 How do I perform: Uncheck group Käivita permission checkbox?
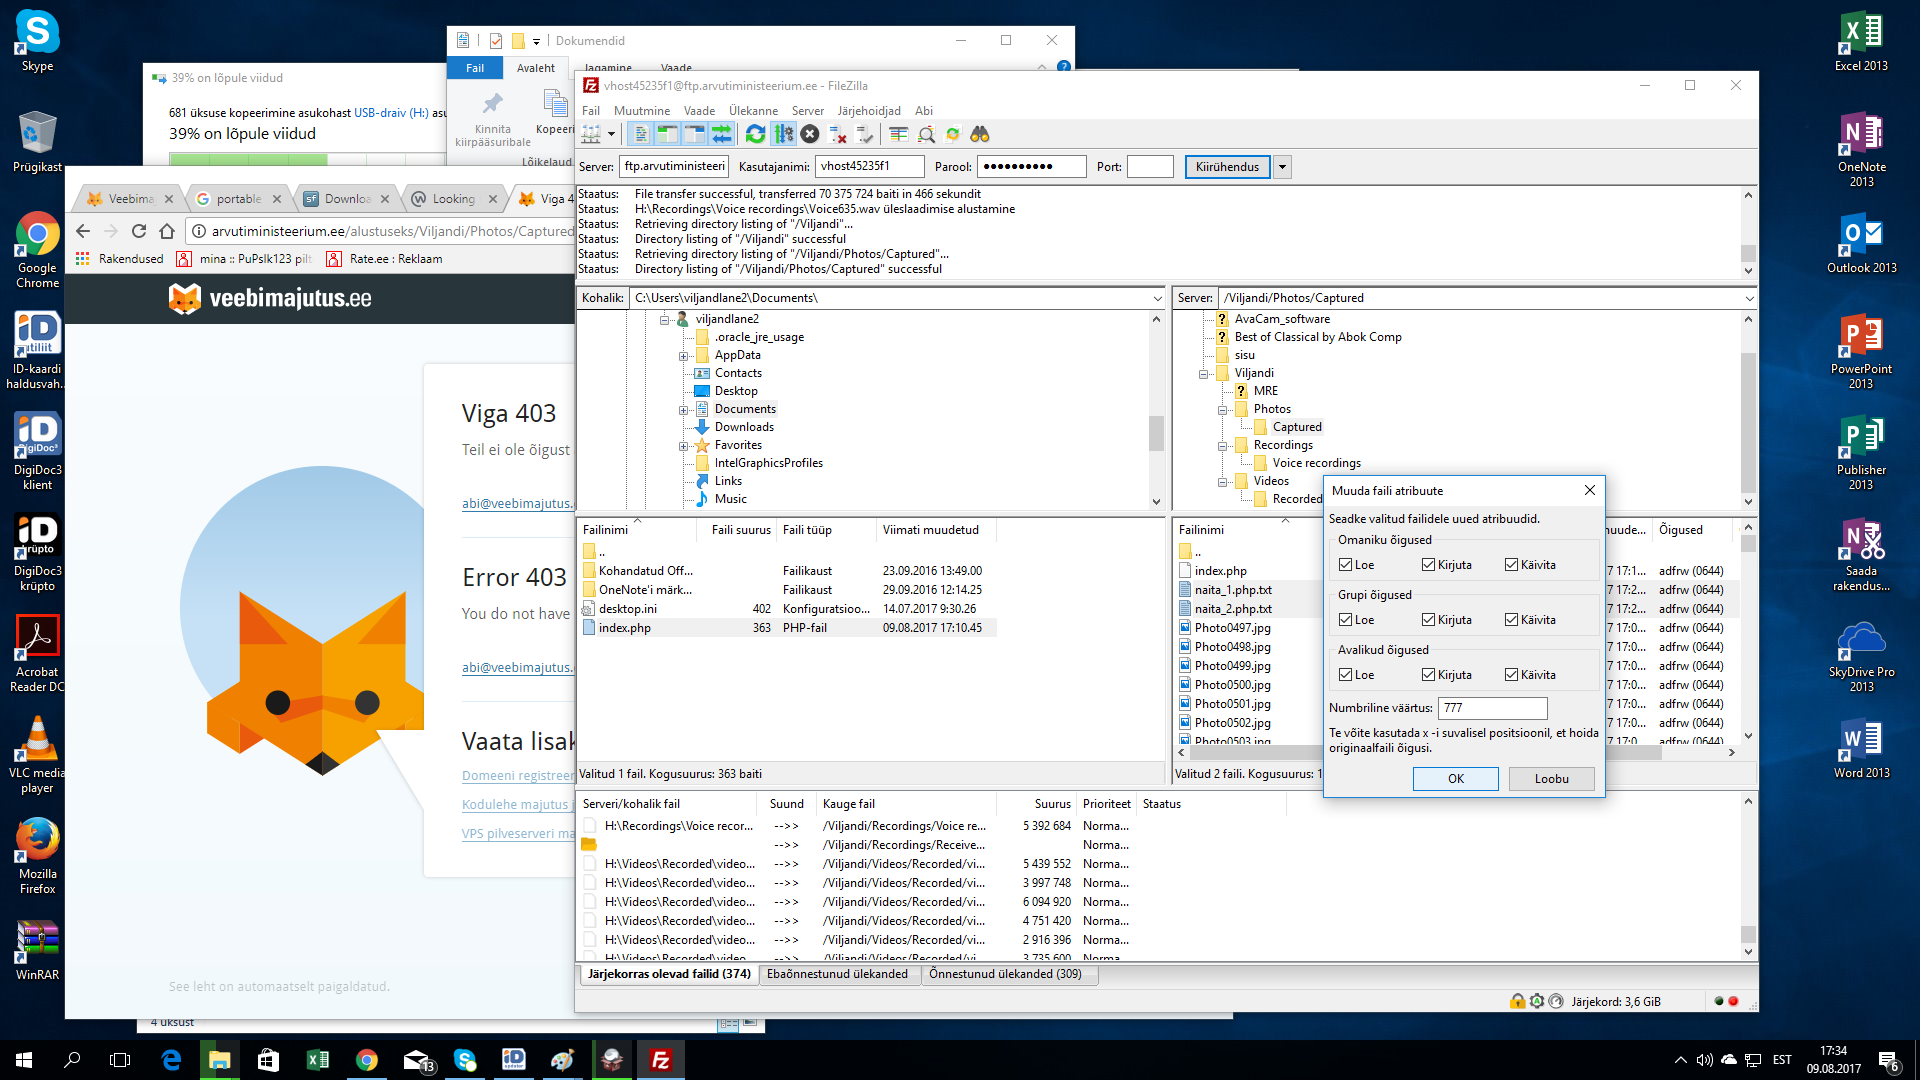(x=1511, y=620)
